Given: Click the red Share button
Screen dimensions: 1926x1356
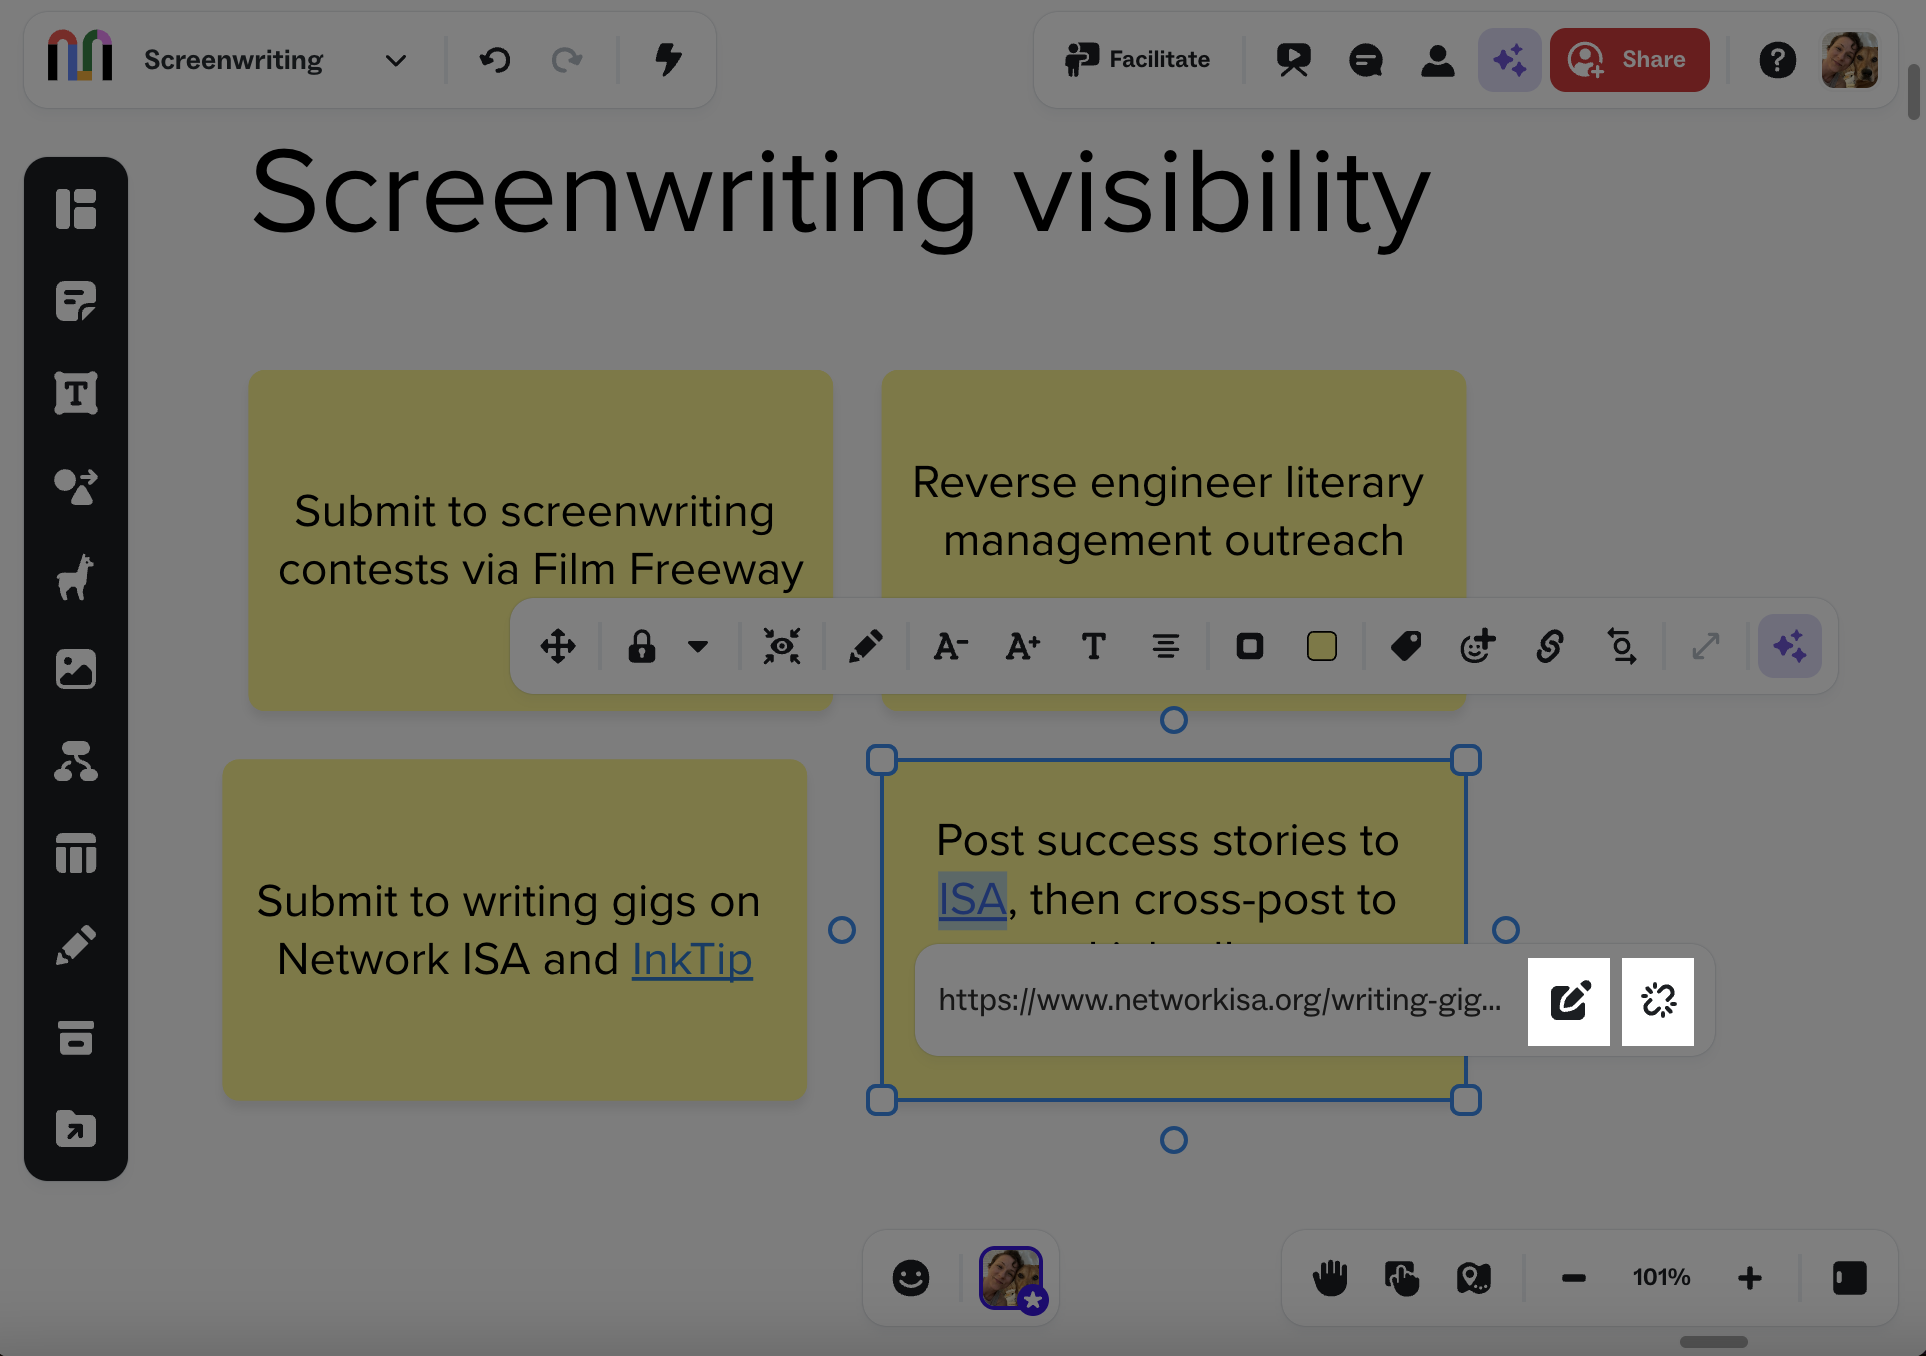Looking at the screenshot, I should 1630,60.
